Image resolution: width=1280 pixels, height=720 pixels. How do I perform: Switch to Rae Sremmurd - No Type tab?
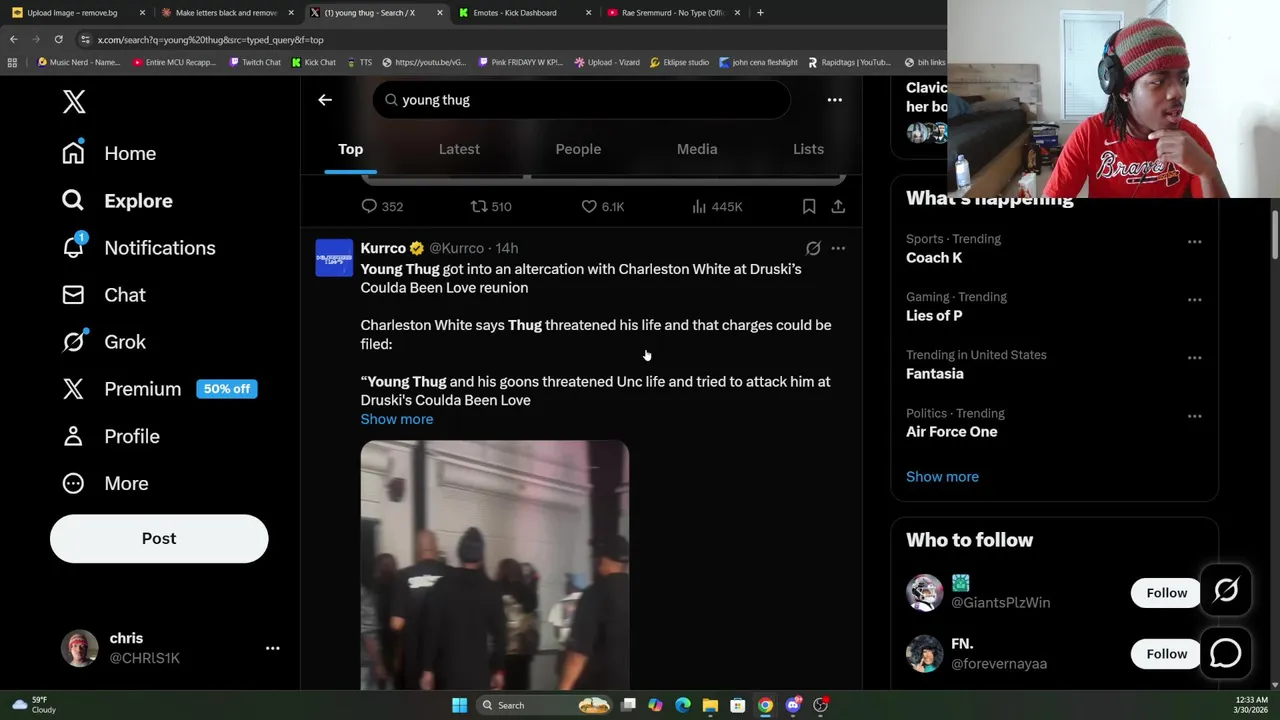click(674, 13)
